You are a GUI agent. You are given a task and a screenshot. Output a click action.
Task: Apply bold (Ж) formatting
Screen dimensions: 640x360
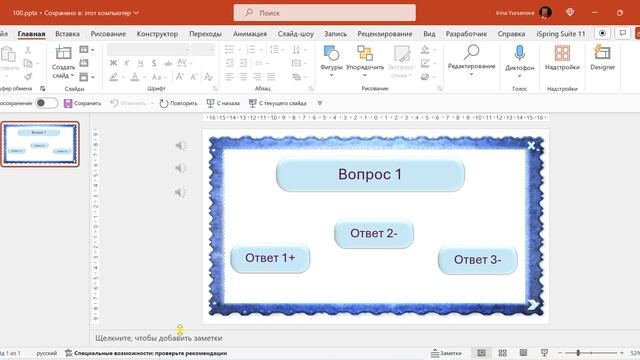coord(113,63)
